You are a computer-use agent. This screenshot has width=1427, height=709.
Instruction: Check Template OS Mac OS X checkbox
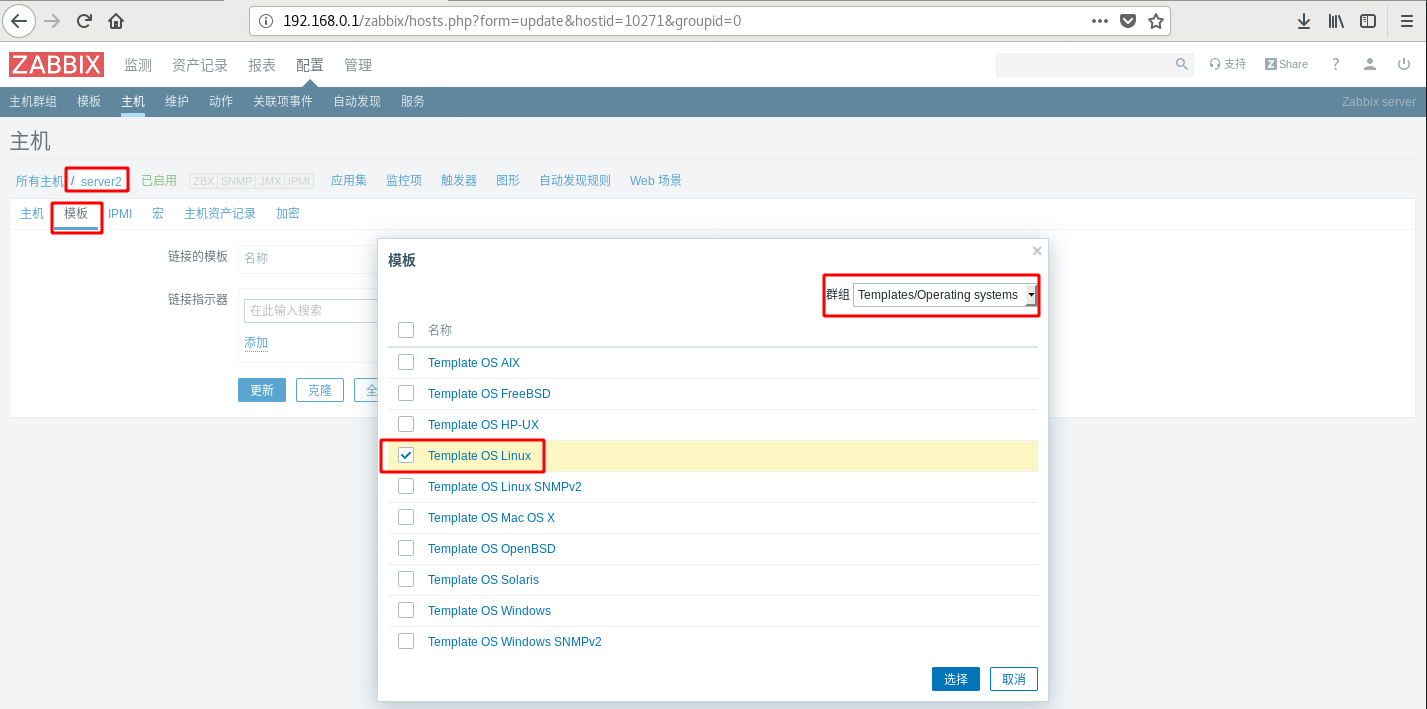point(406,517)
